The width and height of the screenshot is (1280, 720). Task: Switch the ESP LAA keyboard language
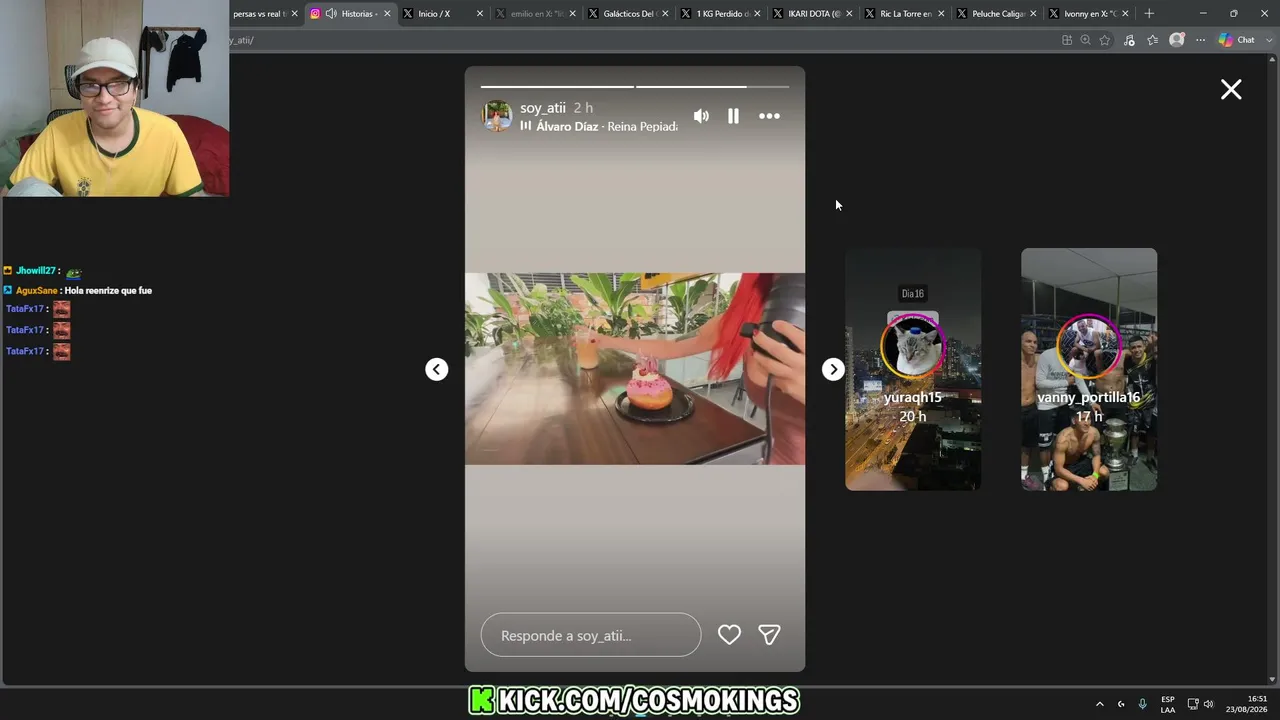point(1168,704)
